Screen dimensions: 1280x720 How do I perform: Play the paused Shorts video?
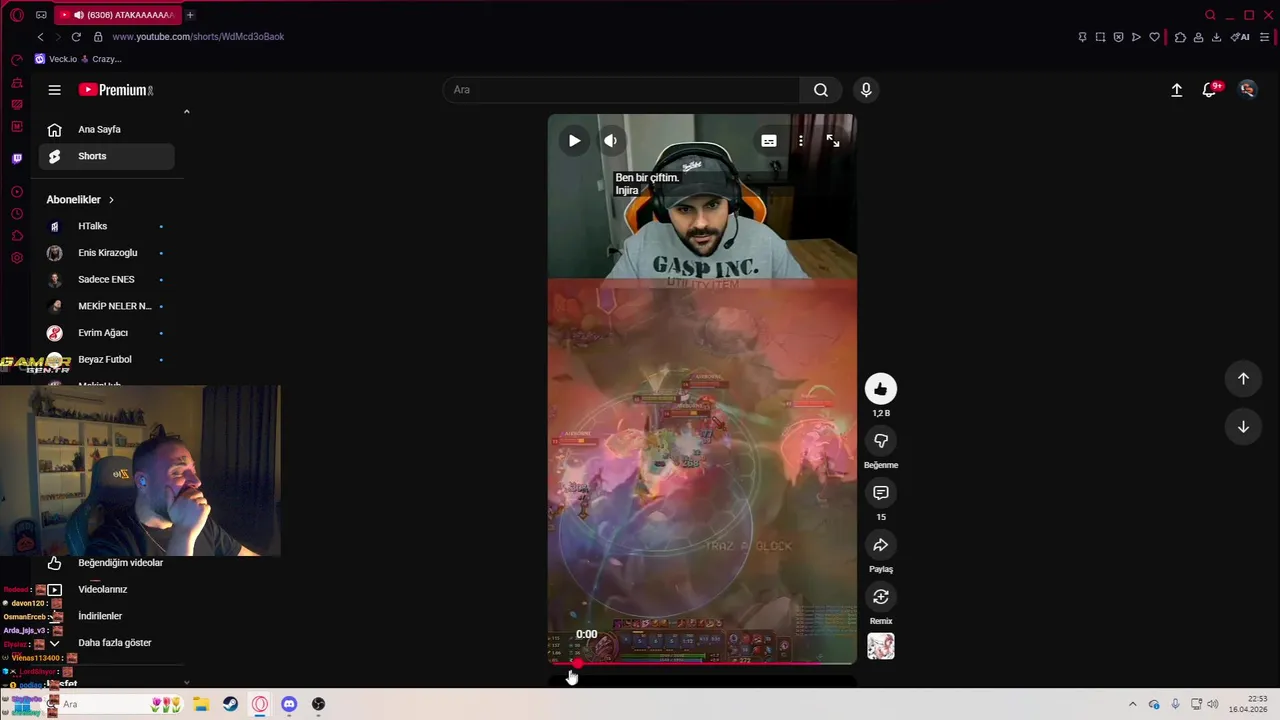pyautogui.click(x=574, y=141)
